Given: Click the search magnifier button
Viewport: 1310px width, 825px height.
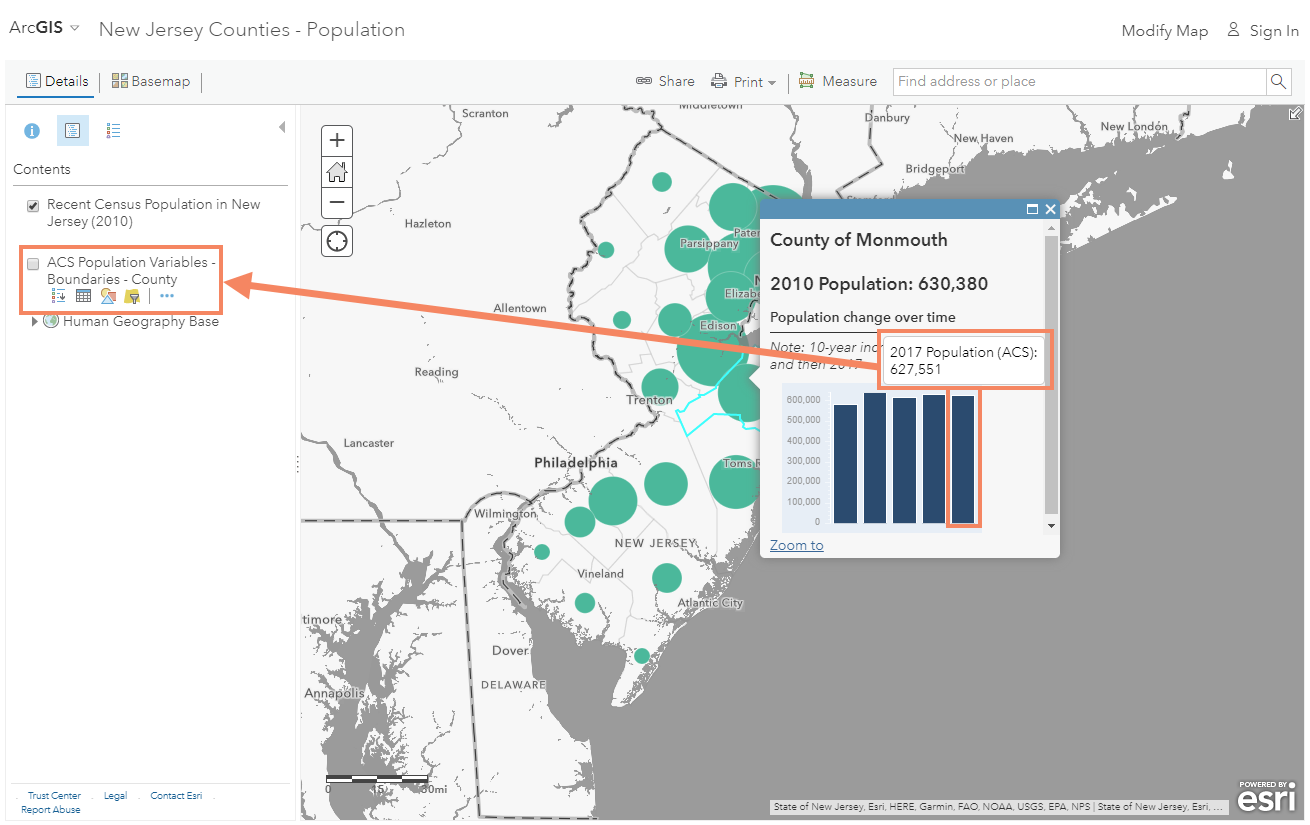Looking at the screenshot, I should pyautogui.click(x=1278, y=81).
